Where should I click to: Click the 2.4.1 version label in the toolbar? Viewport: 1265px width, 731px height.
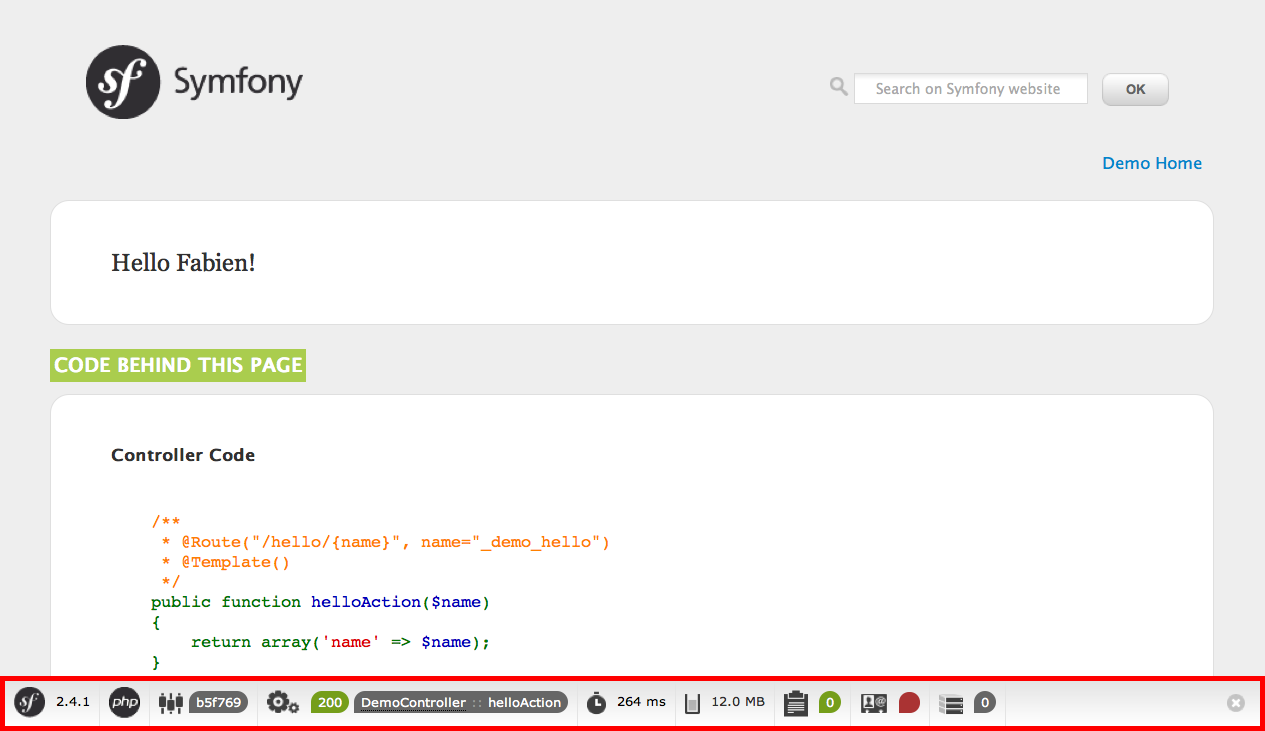[73, 702]
